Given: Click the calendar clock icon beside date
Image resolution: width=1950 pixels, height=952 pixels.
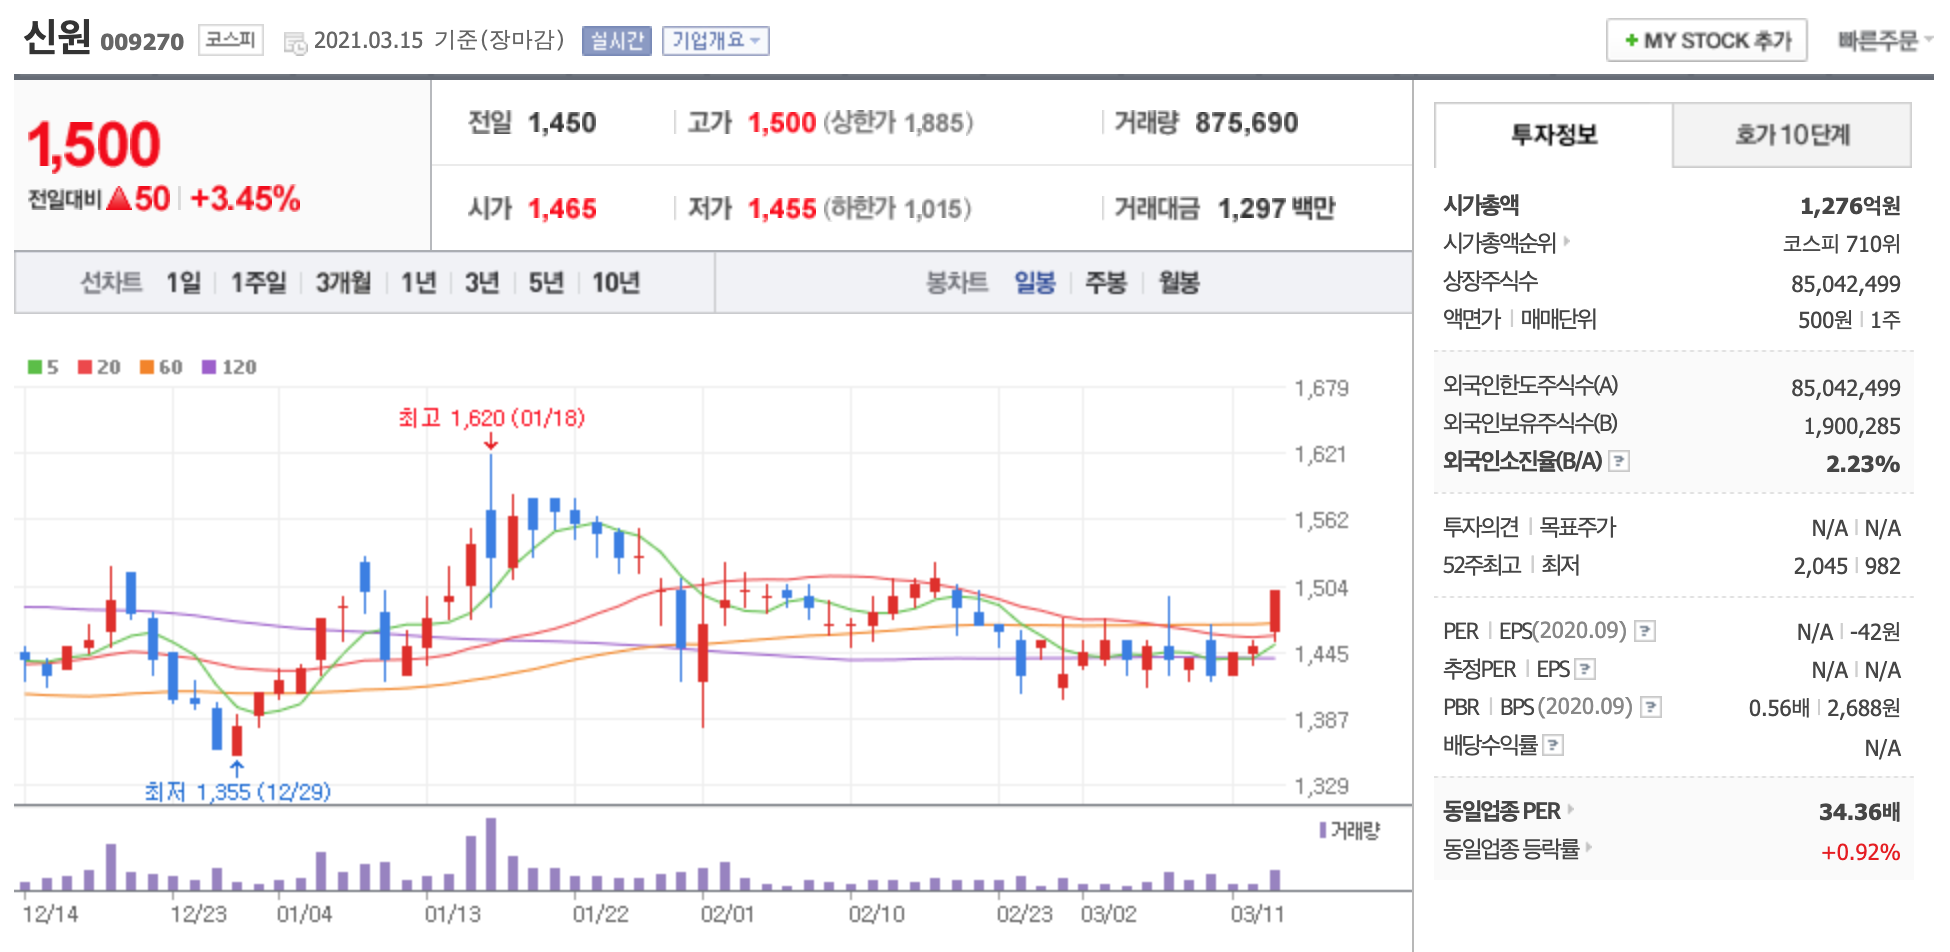Looking at the screenshot, I should [295, 42].
